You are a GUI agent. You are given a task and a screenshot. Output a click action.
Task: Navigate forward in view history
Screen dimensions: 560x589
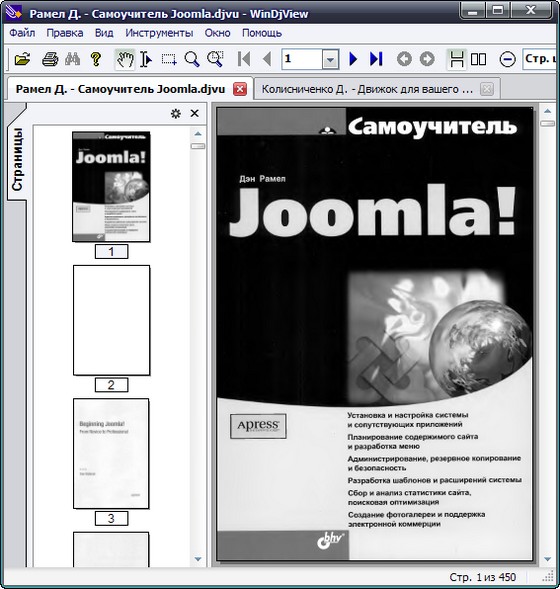pyautogui.click(x=427, y=59)
